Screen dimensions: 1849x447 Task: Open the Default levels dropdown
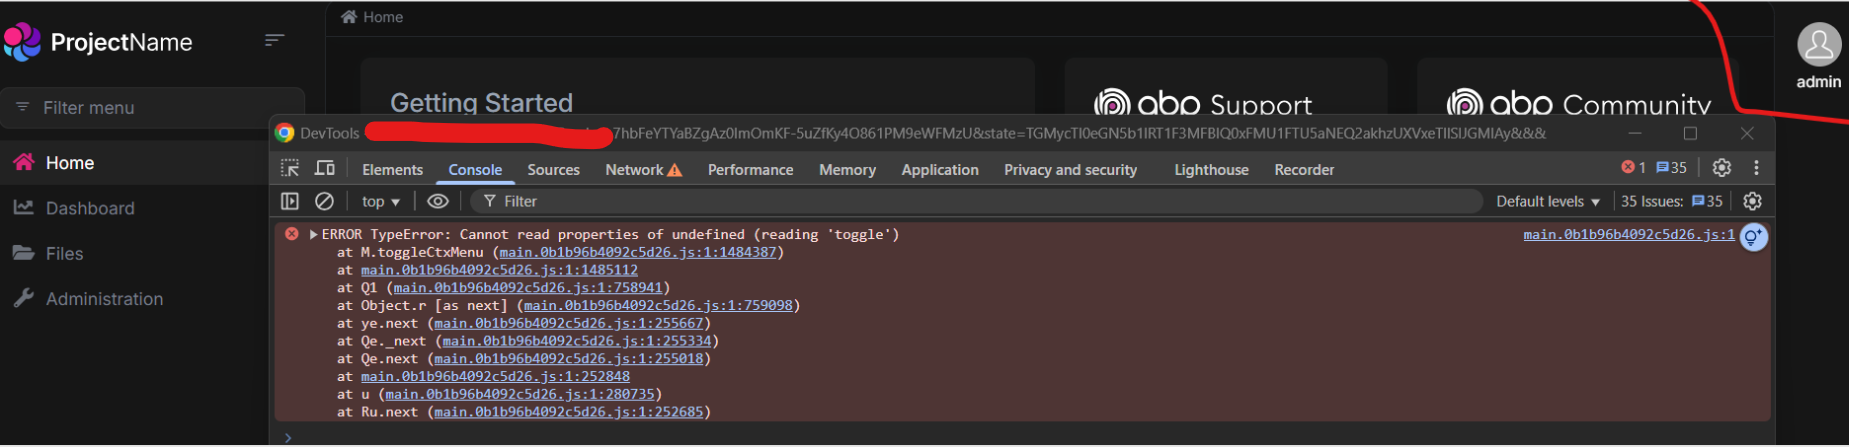click(1547, 201)
